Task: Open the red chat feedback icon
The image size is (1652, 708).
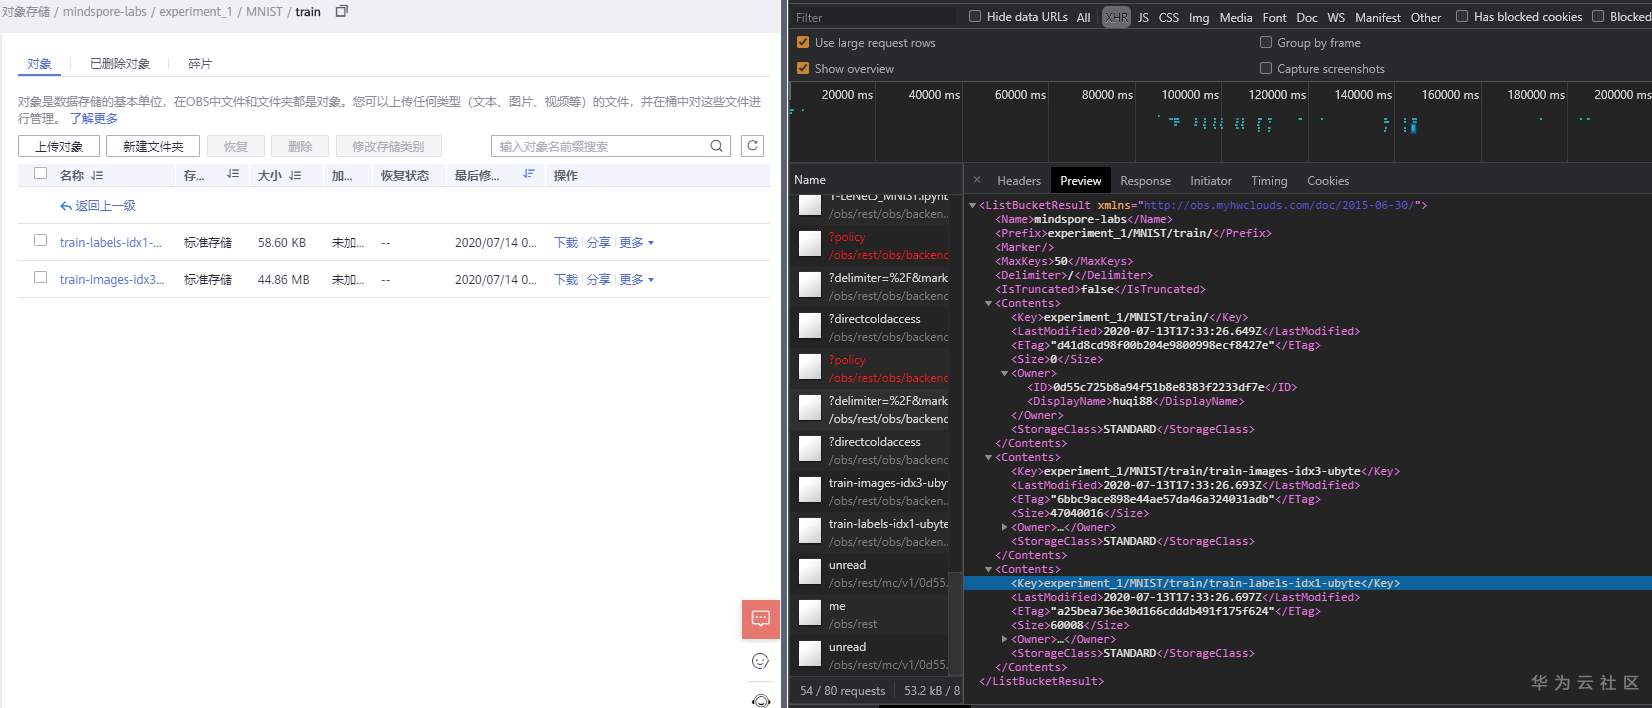Action: pos(760,619)
